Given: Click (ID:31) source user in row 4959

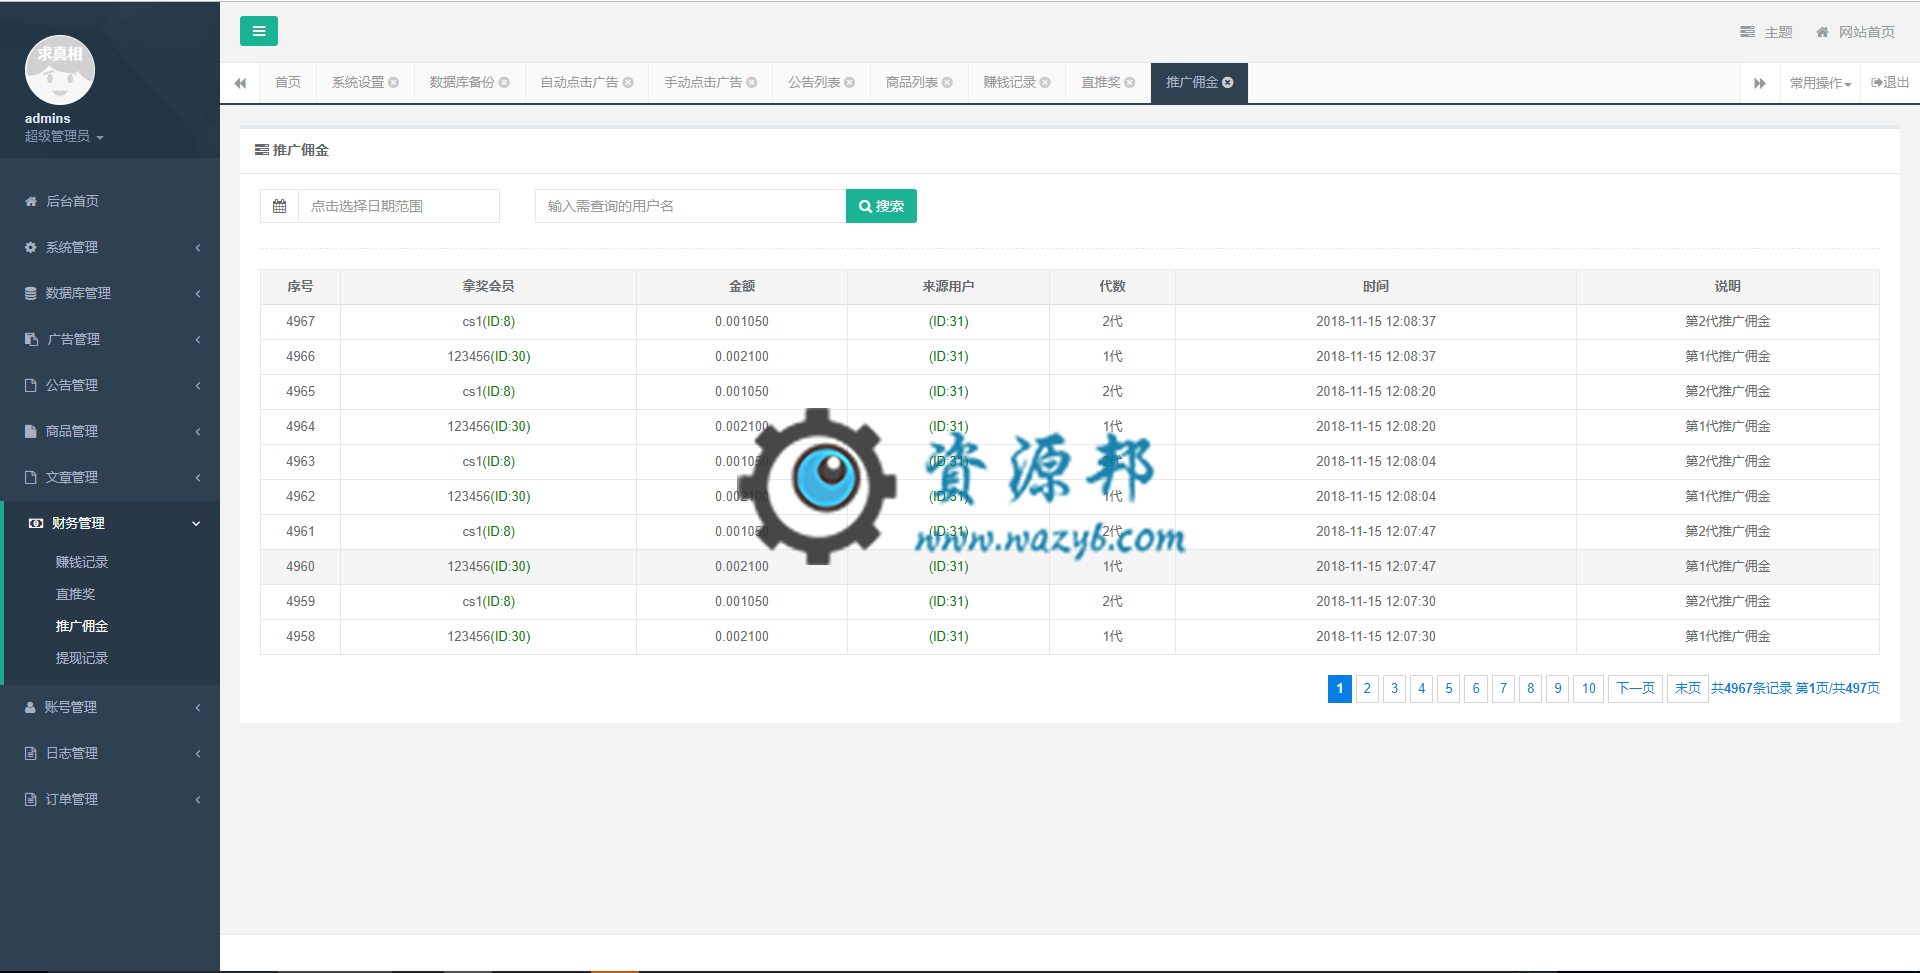Looking at the screenshot, I should pos(948,601).
